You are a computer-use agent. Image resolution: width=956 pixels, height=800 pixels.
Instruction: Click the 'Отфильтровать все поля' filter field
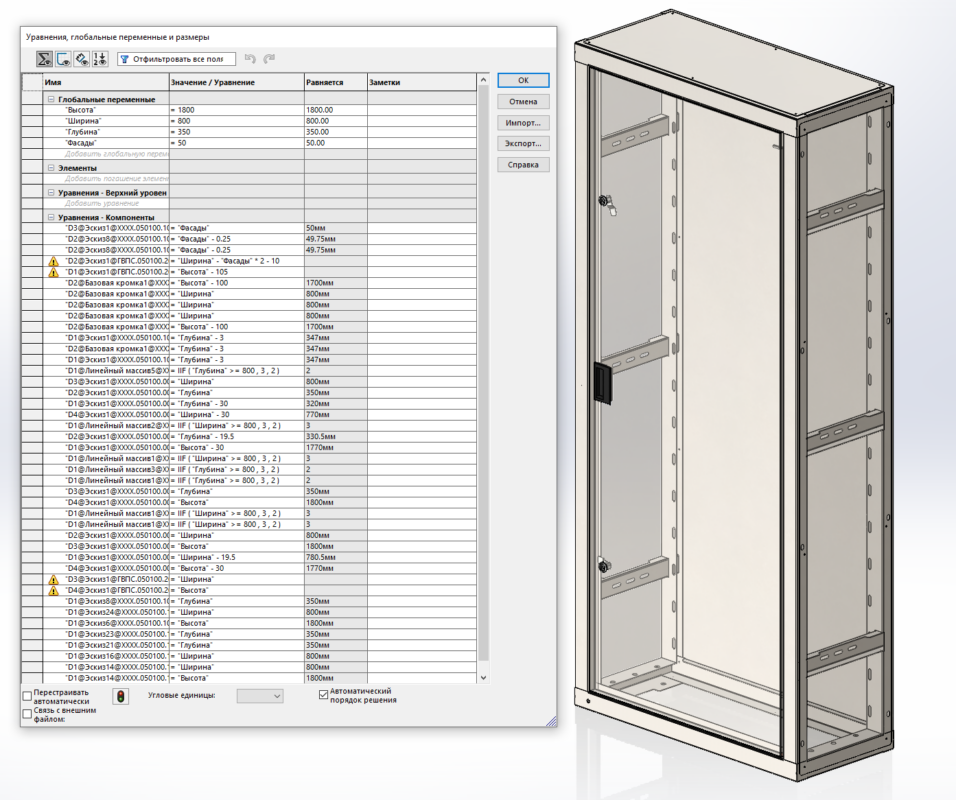pos(176,59)
